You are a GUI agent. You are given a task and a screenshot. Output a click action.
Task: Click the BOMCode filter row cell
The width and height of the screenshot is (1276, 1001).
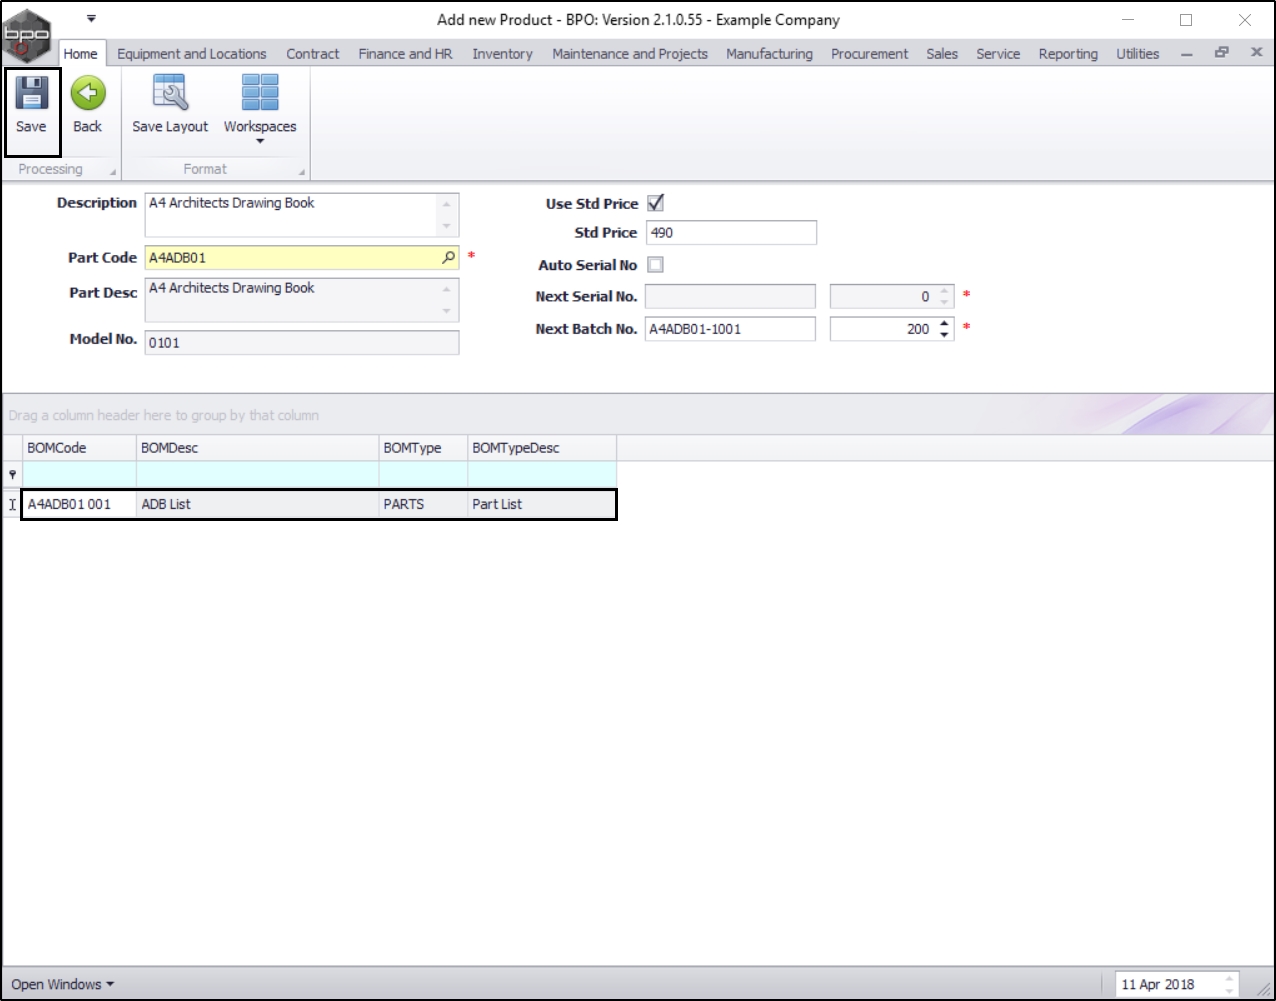[79, 474]
